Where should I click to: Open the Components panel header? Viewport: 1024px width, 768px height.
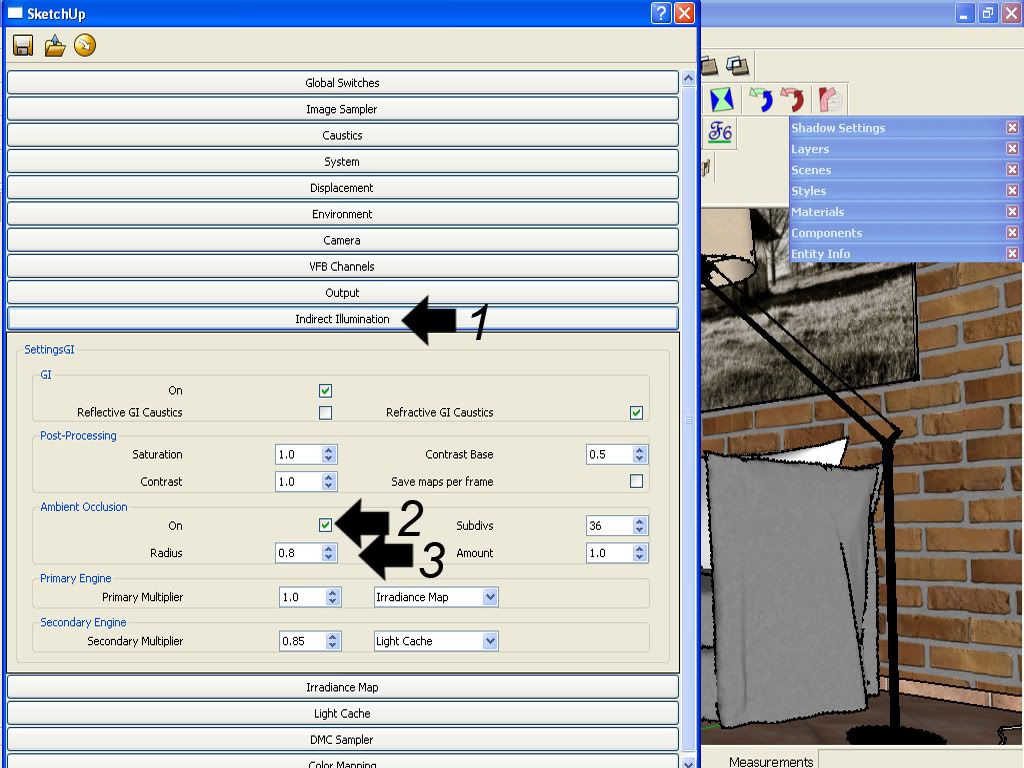pos(905,232)
